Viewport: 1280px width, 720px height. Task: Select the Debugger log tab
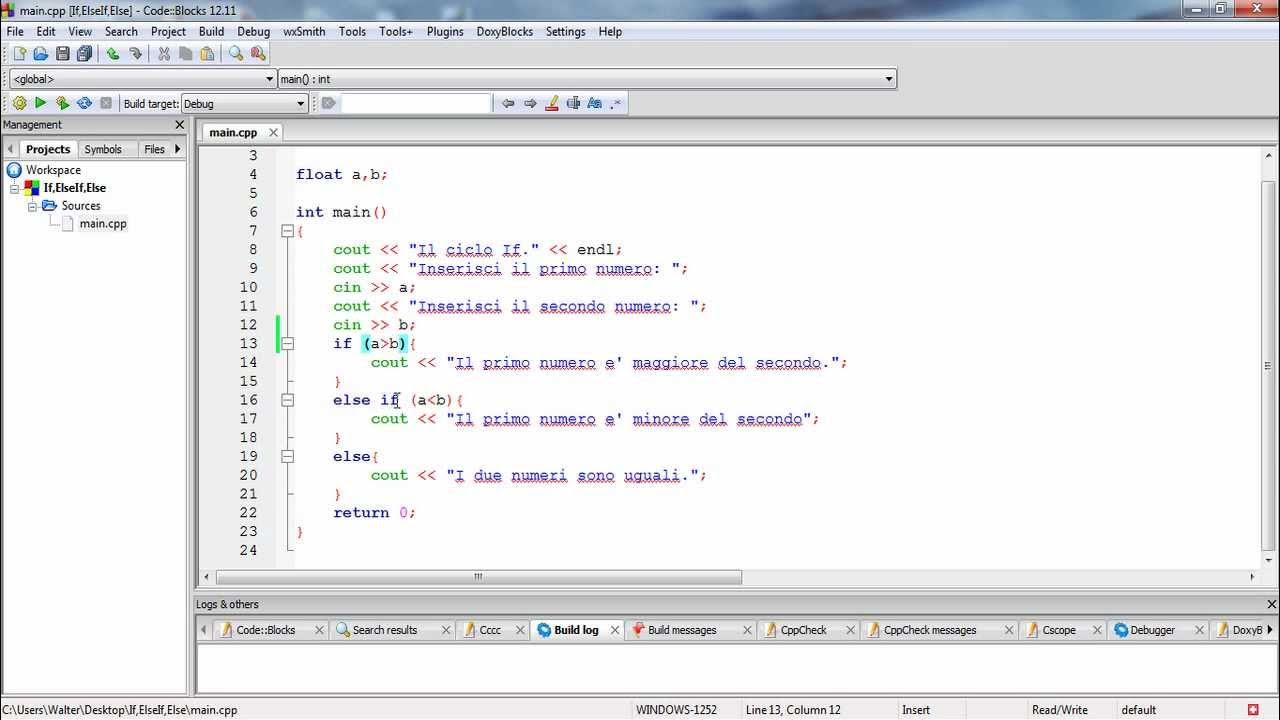pos(1152,630)
